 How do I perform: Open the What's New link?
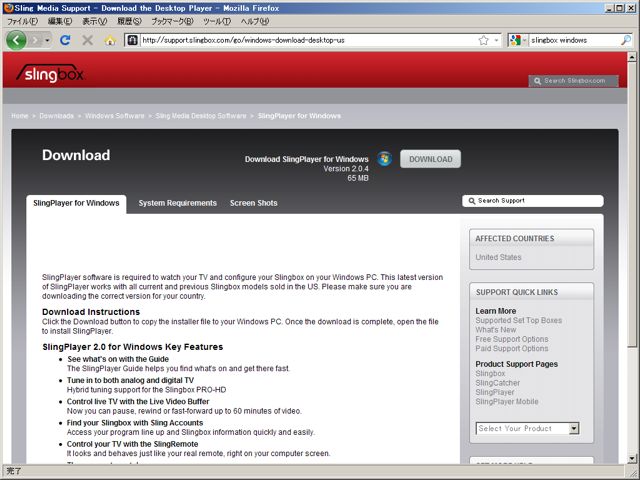point(496,330)
